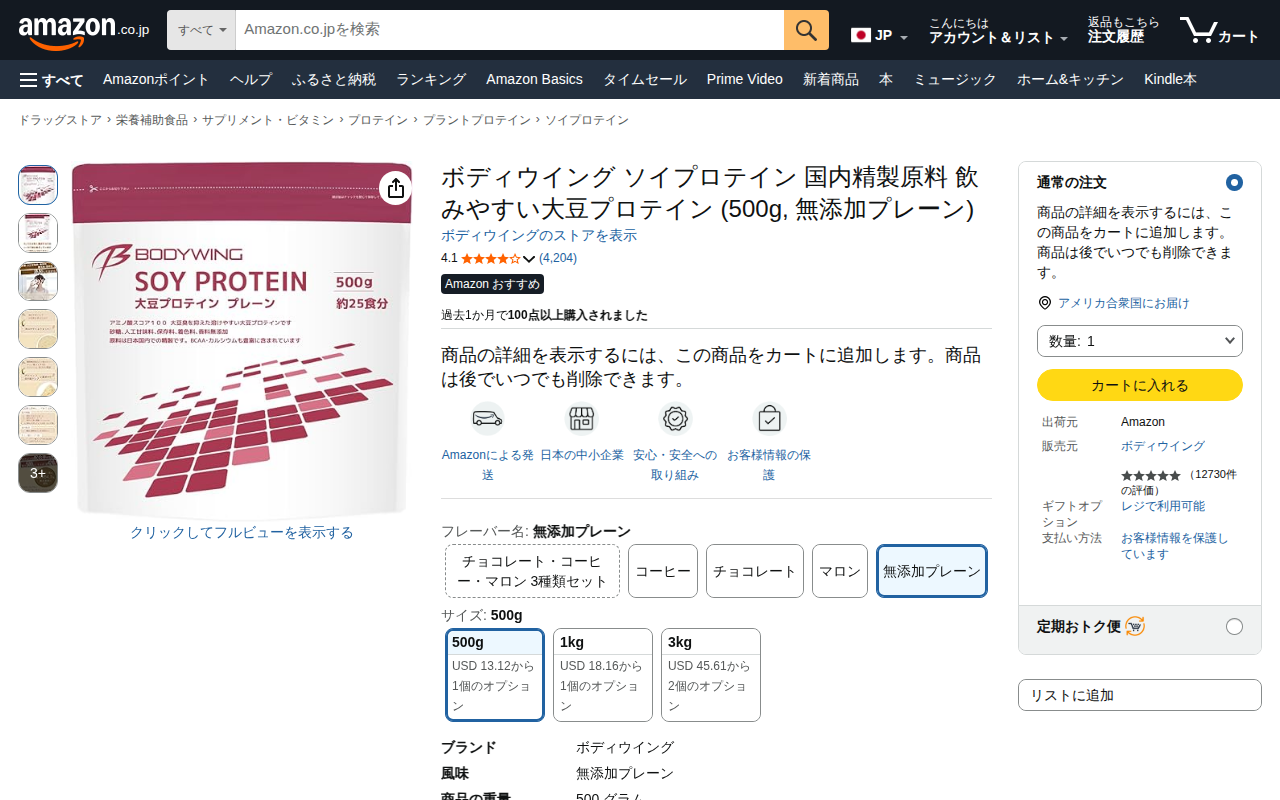Viewport: 1280px width, 800px height.
Task: Select the 1kg size option
Action: pyautogui.click(x=603, y=675)
